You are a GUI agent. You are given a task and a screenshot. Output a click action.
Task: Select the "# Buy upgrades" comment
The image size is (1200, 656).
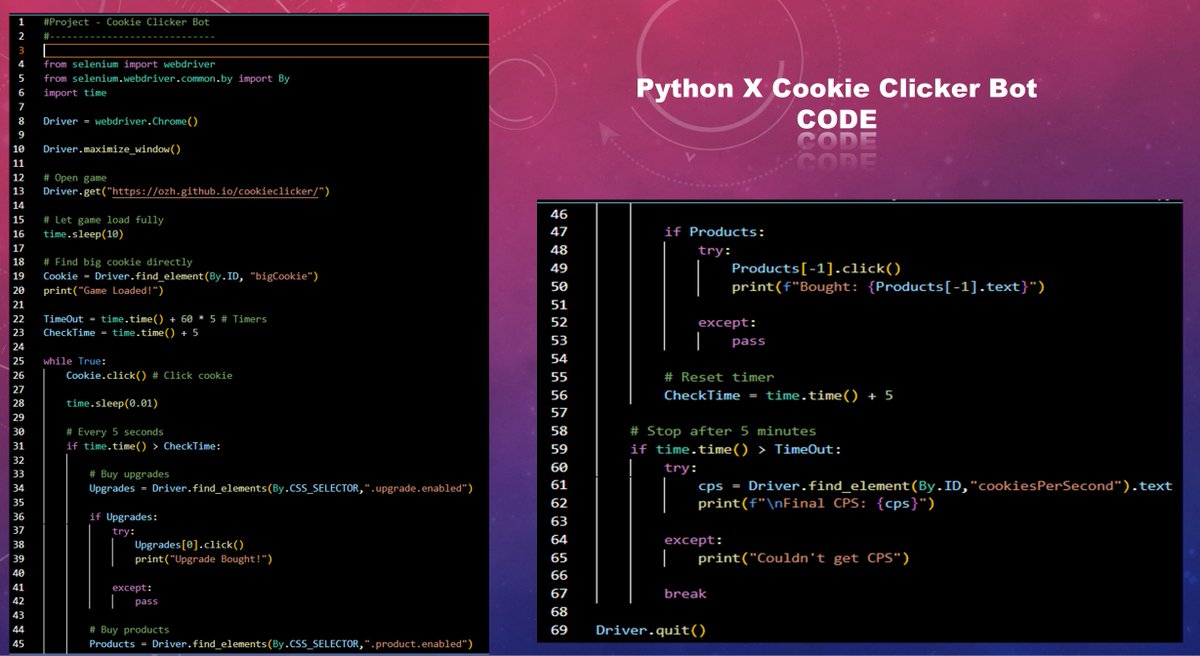coord(129,474)
